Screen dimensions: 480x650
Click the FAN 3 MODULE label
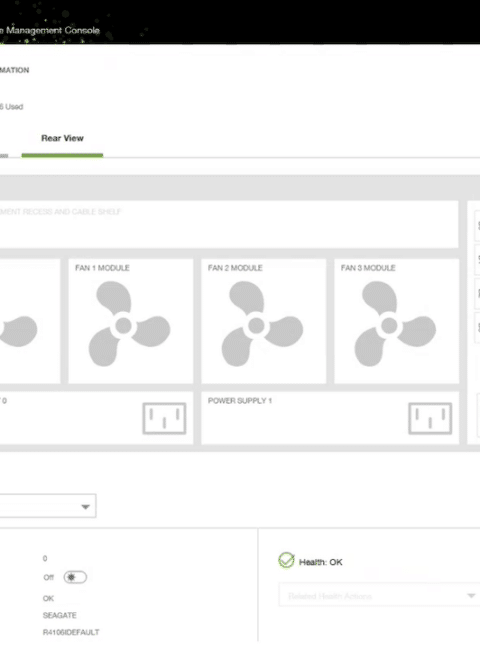(x=368, y=268)
